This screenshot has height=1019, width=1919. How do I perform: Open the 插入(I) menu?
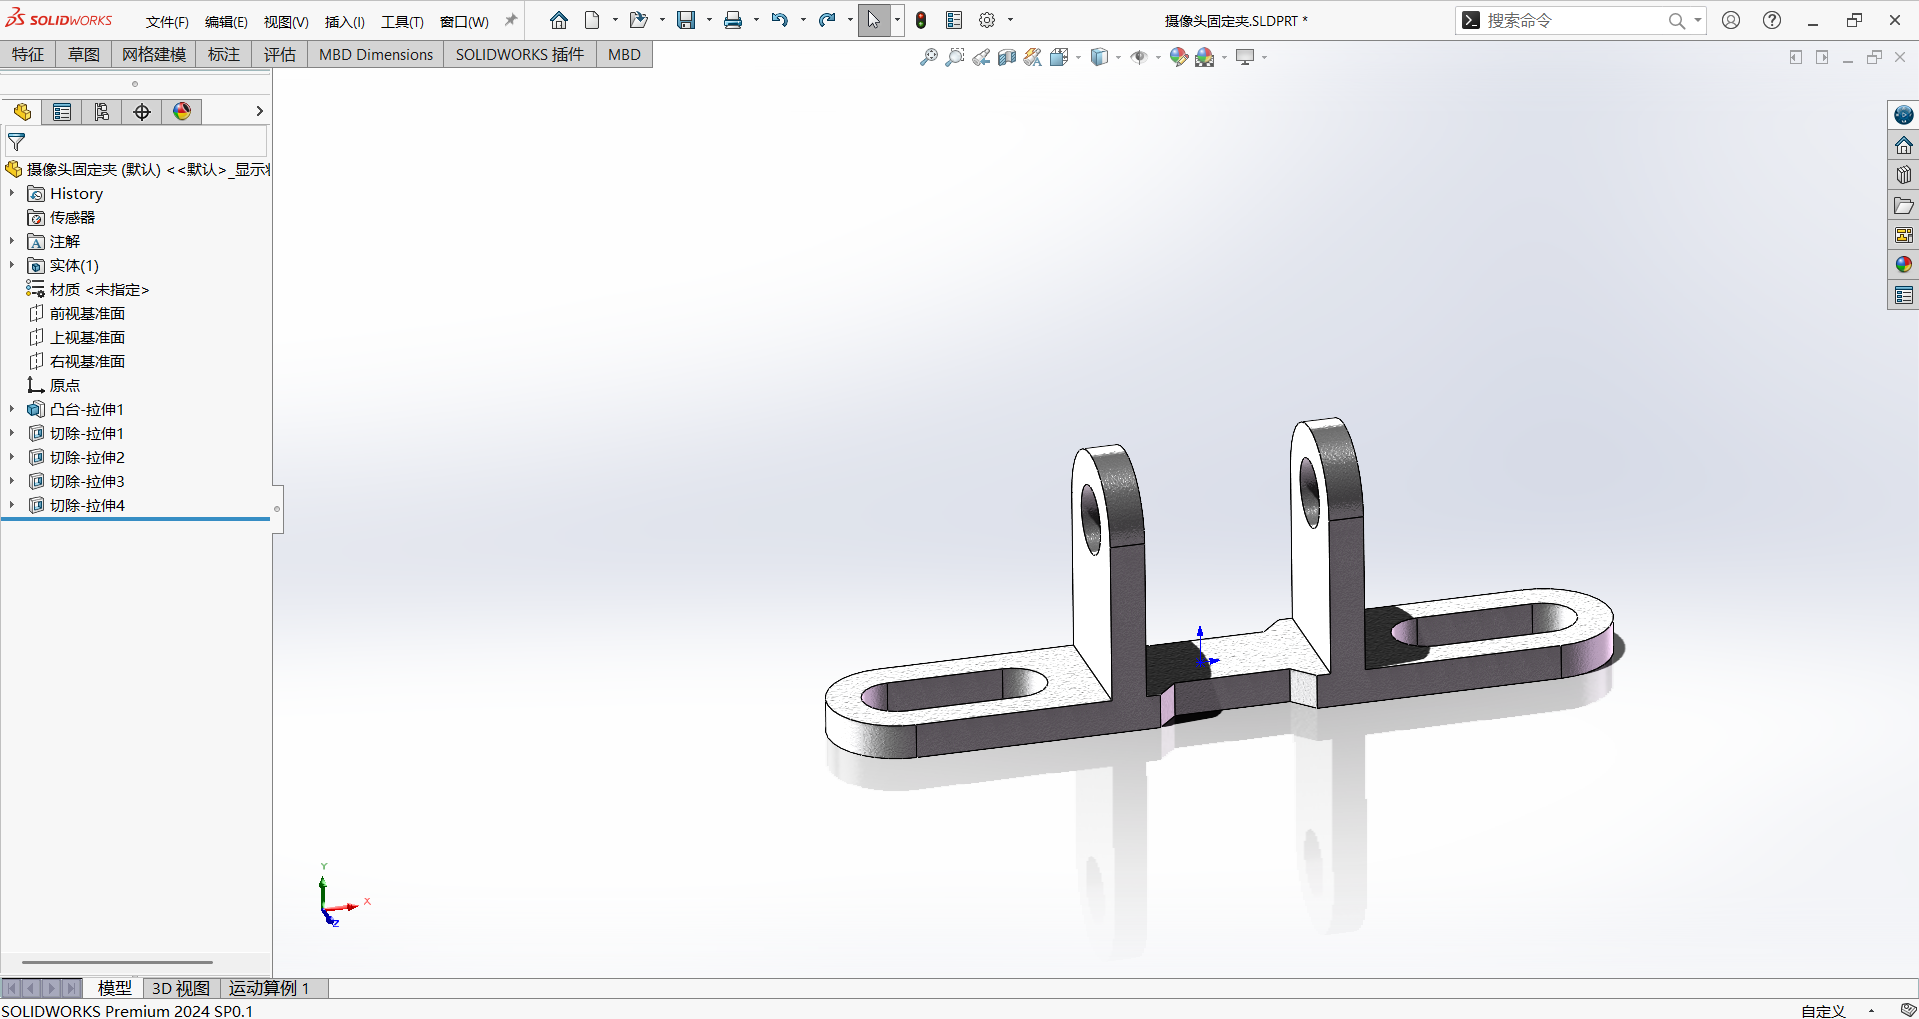coord(345,22)
